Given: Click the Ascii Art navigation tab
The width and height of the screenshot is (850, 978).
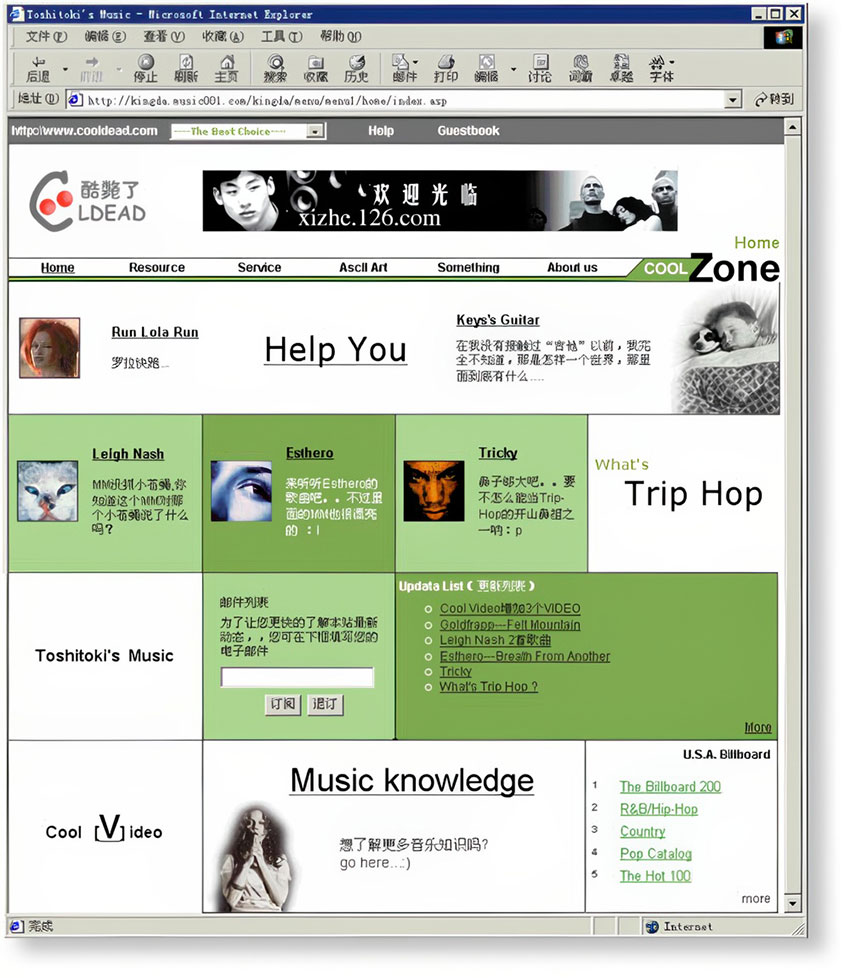Looking at the screenshot, I should coord(363,268).
